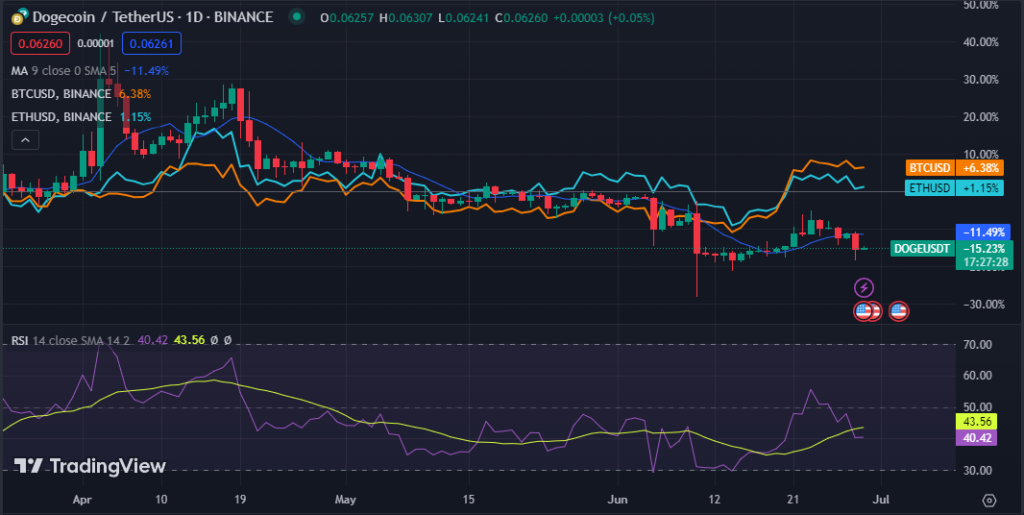Collapse the indicator legend with chevron button
This screenshot has height=515, width=1024.
[25, 140]
